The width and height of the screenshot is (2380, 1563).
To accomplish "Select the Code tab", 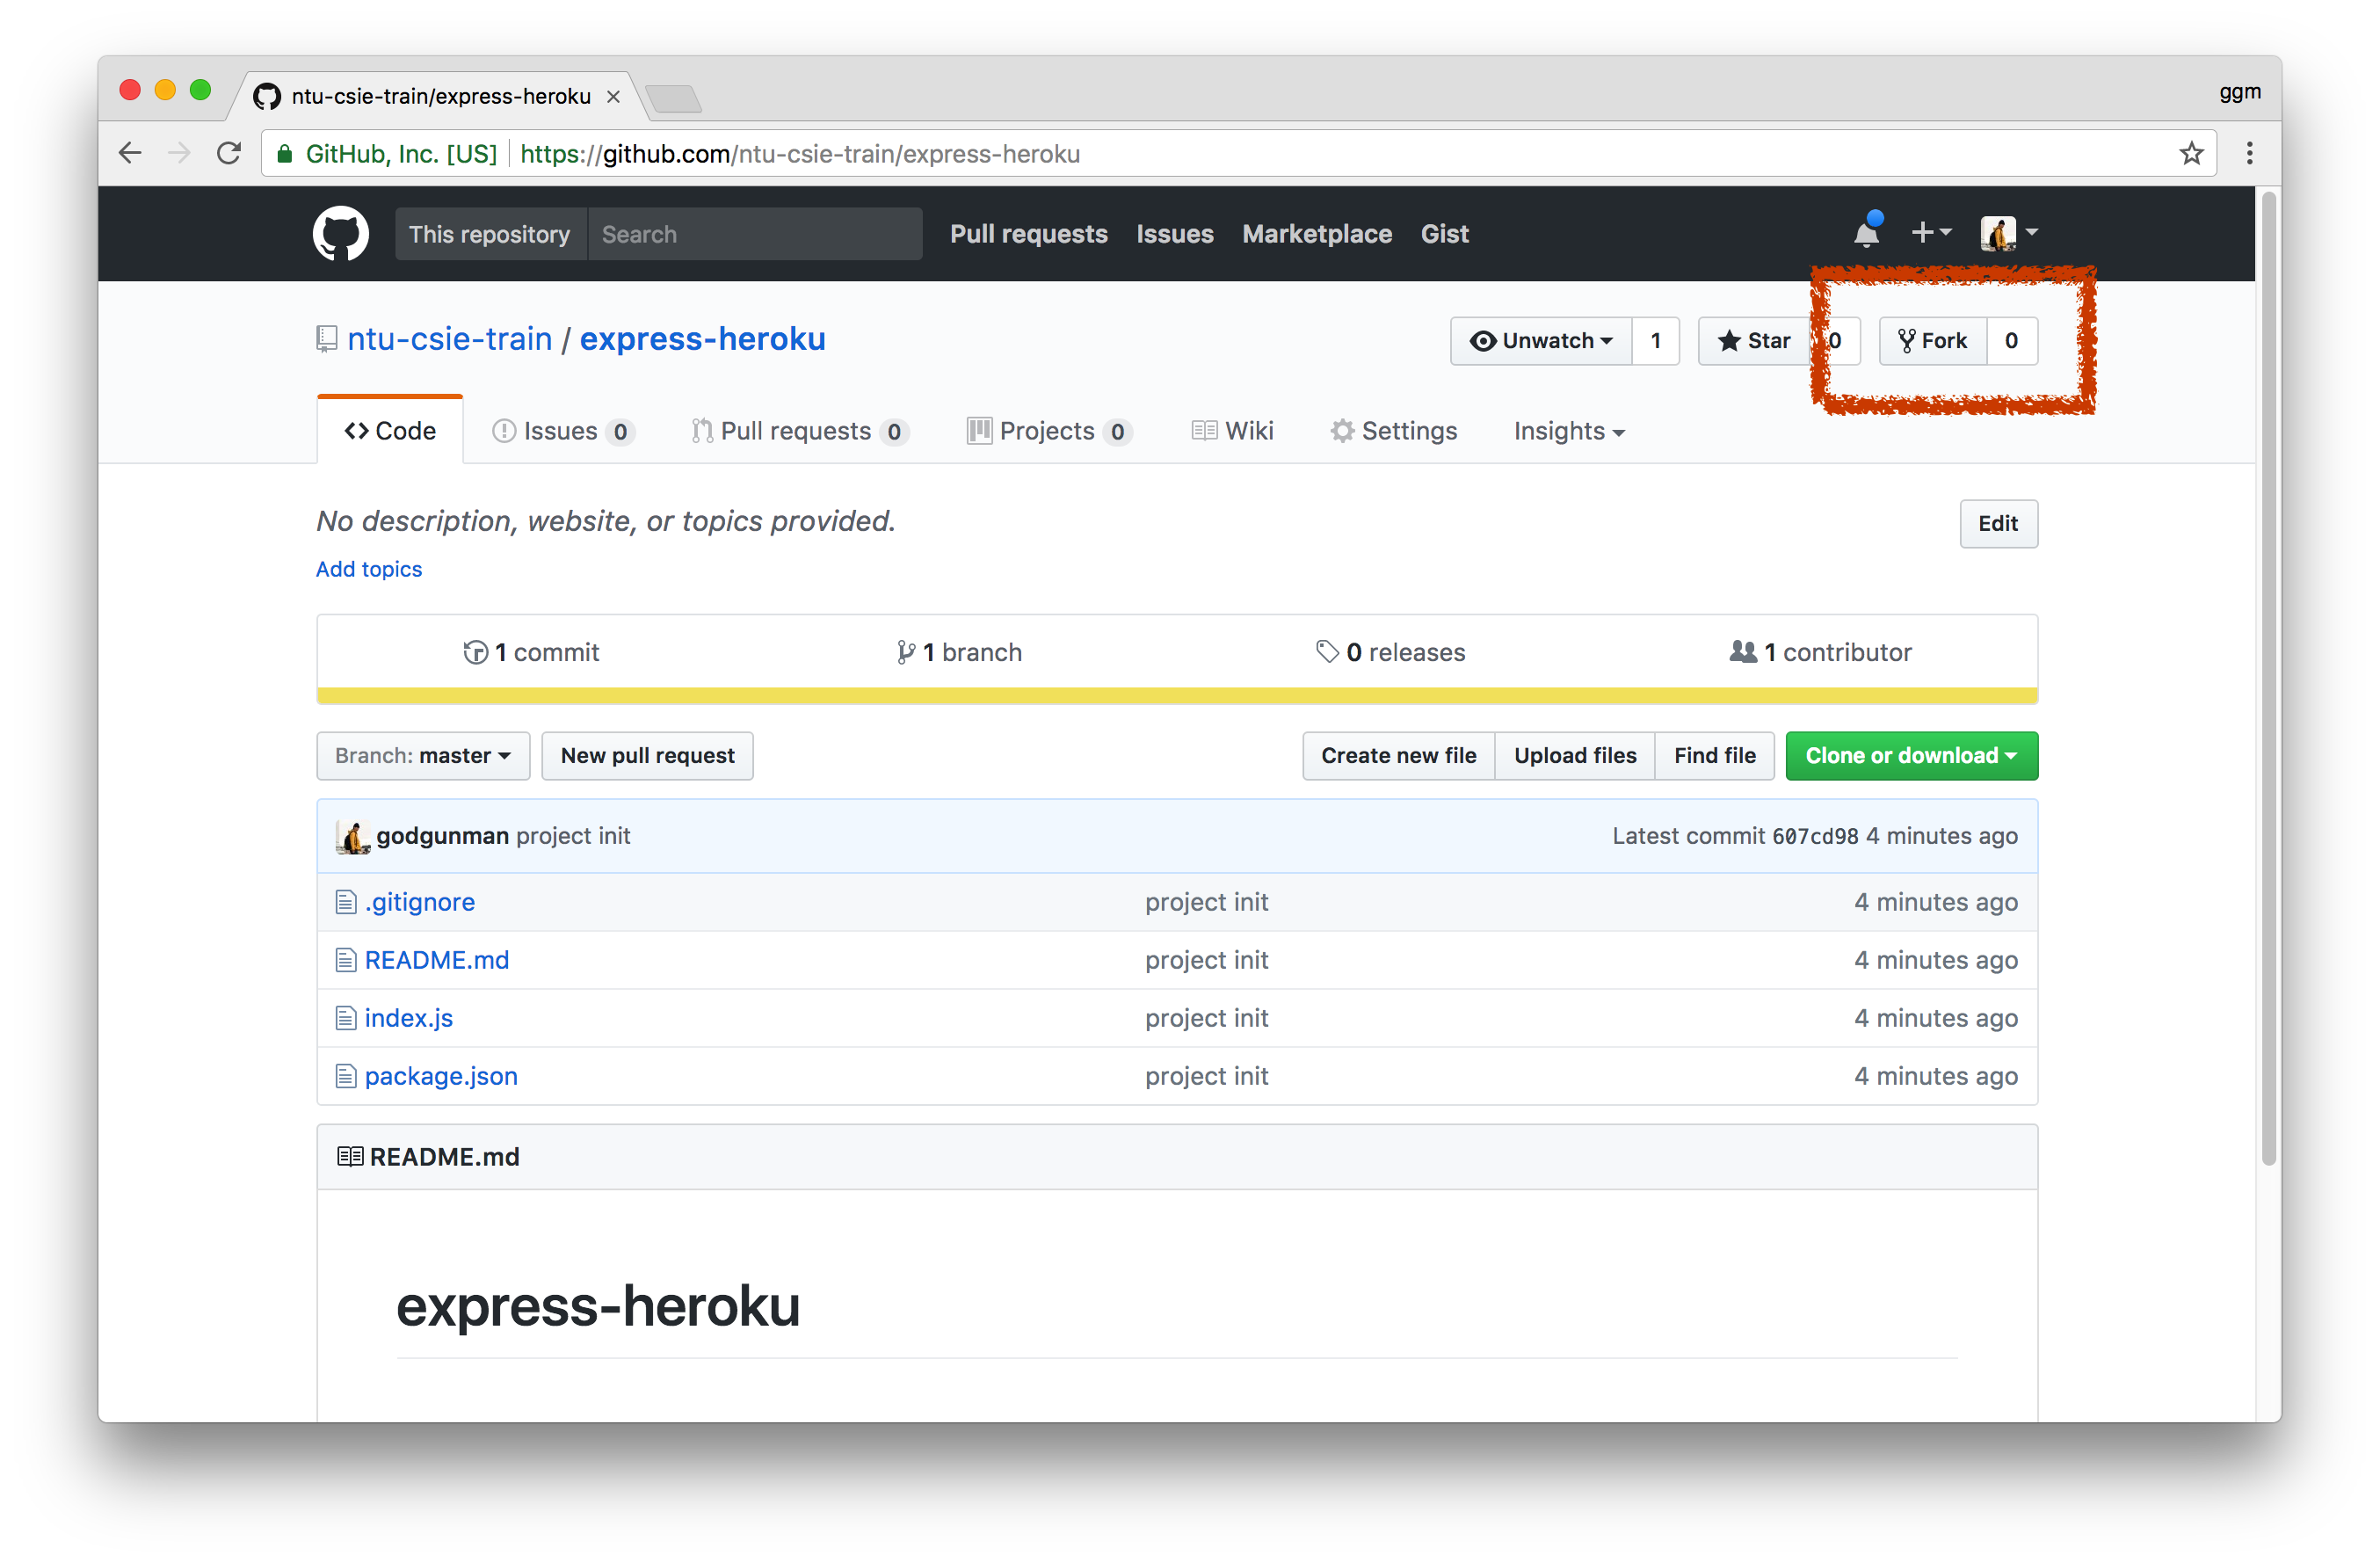I will [x=390, y=431].
